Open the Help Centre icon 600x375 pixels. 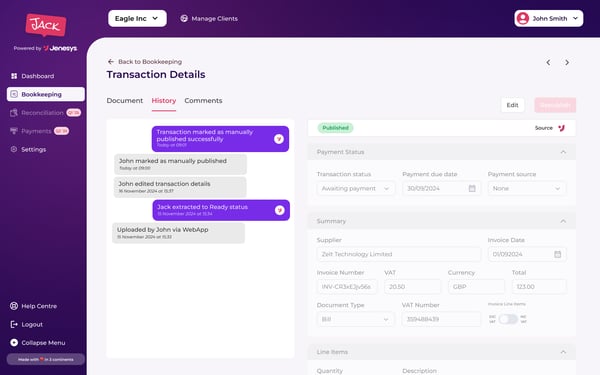[14, 306]
